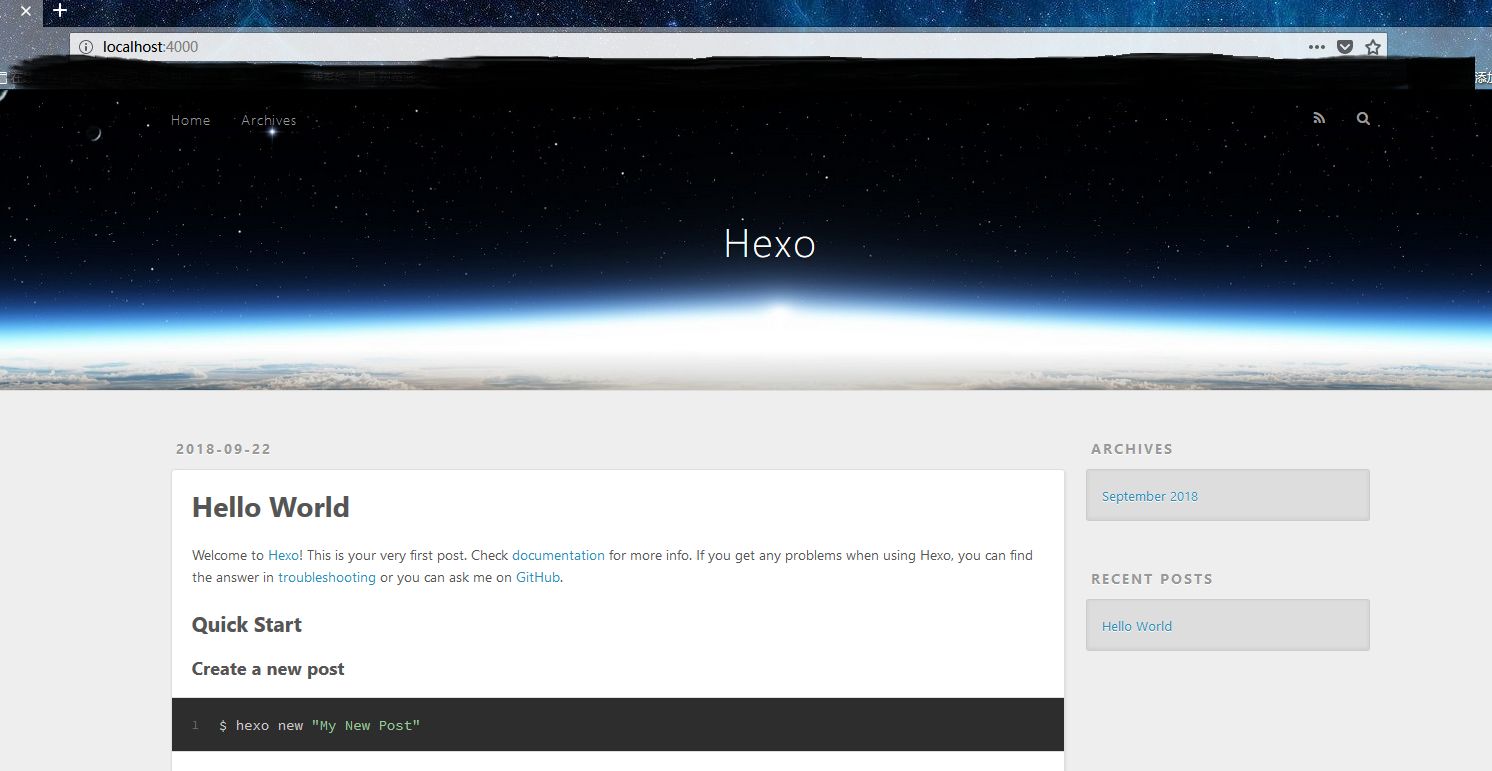Click the RECENT POSTS widget heading

click(x=1152, y=579)
